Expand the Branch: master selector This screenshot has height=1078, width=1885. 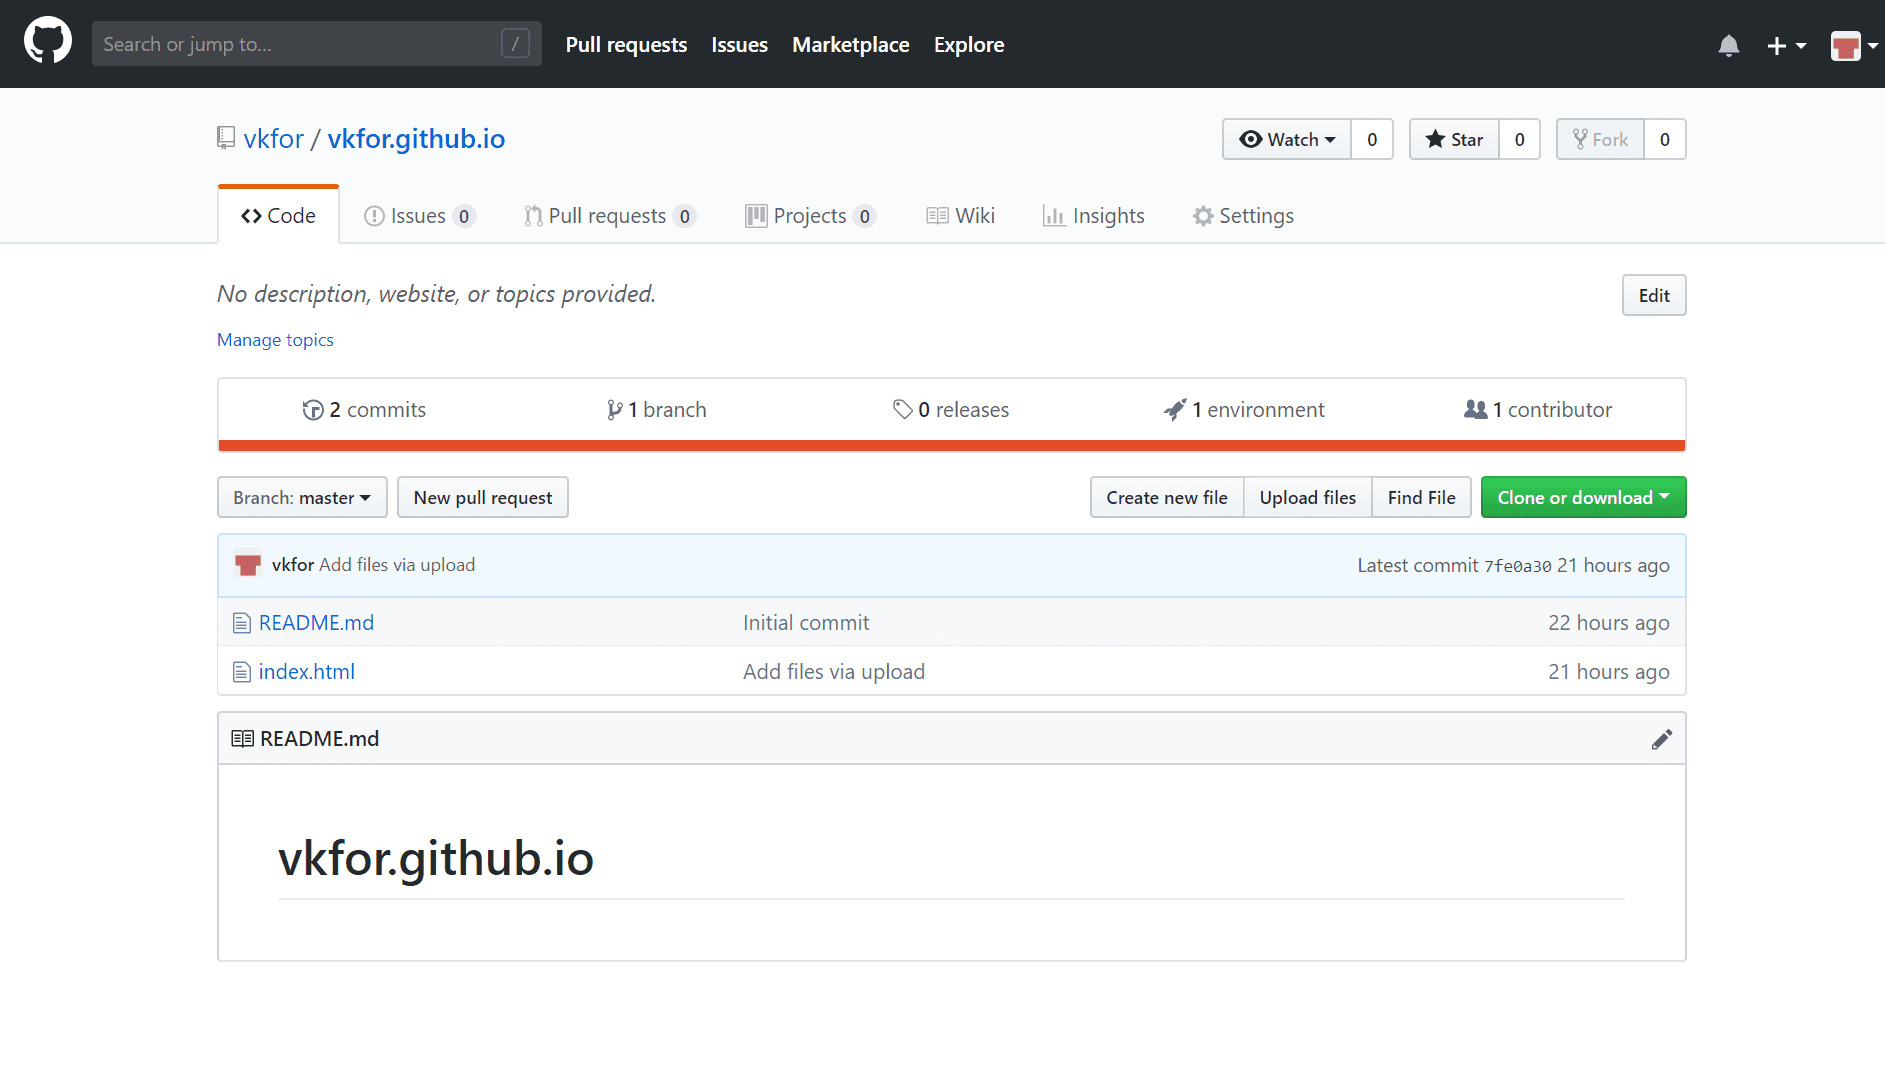click(x=302, y=497)
